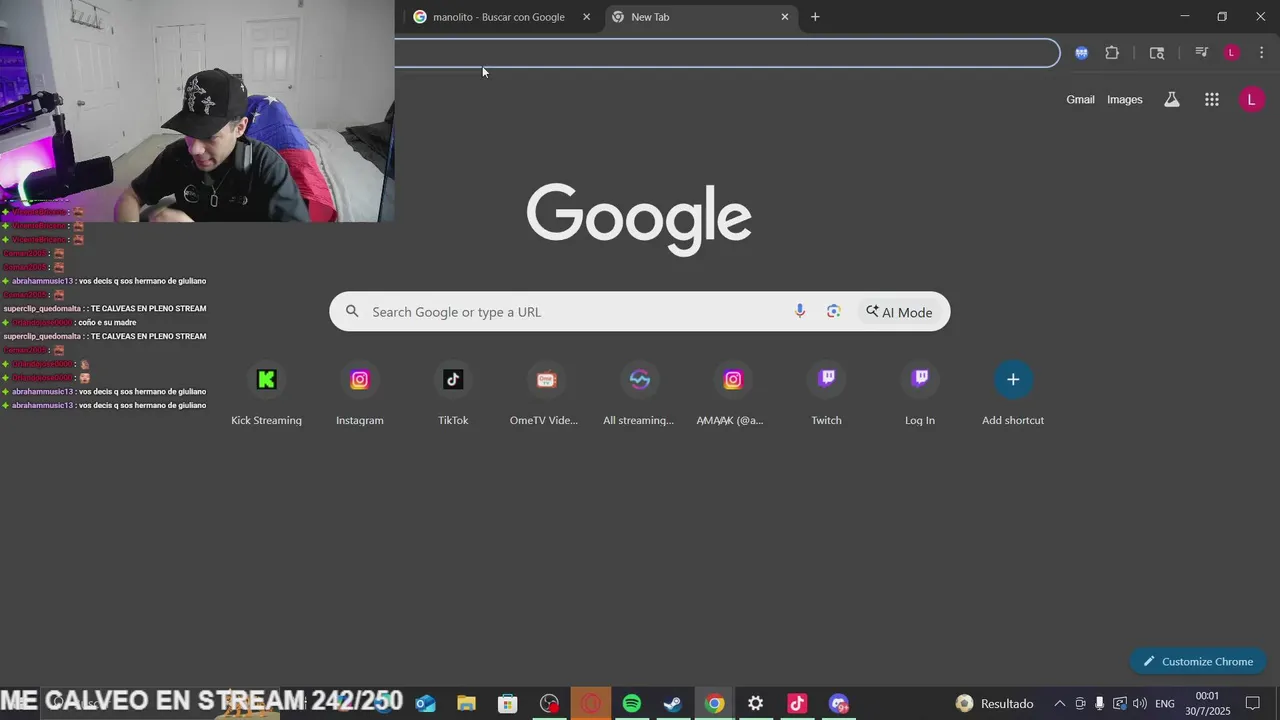The width and height of the screenshot is (1280, 720).
Task: Open OBS Studio from taskbar
Action: click(549, 704)
